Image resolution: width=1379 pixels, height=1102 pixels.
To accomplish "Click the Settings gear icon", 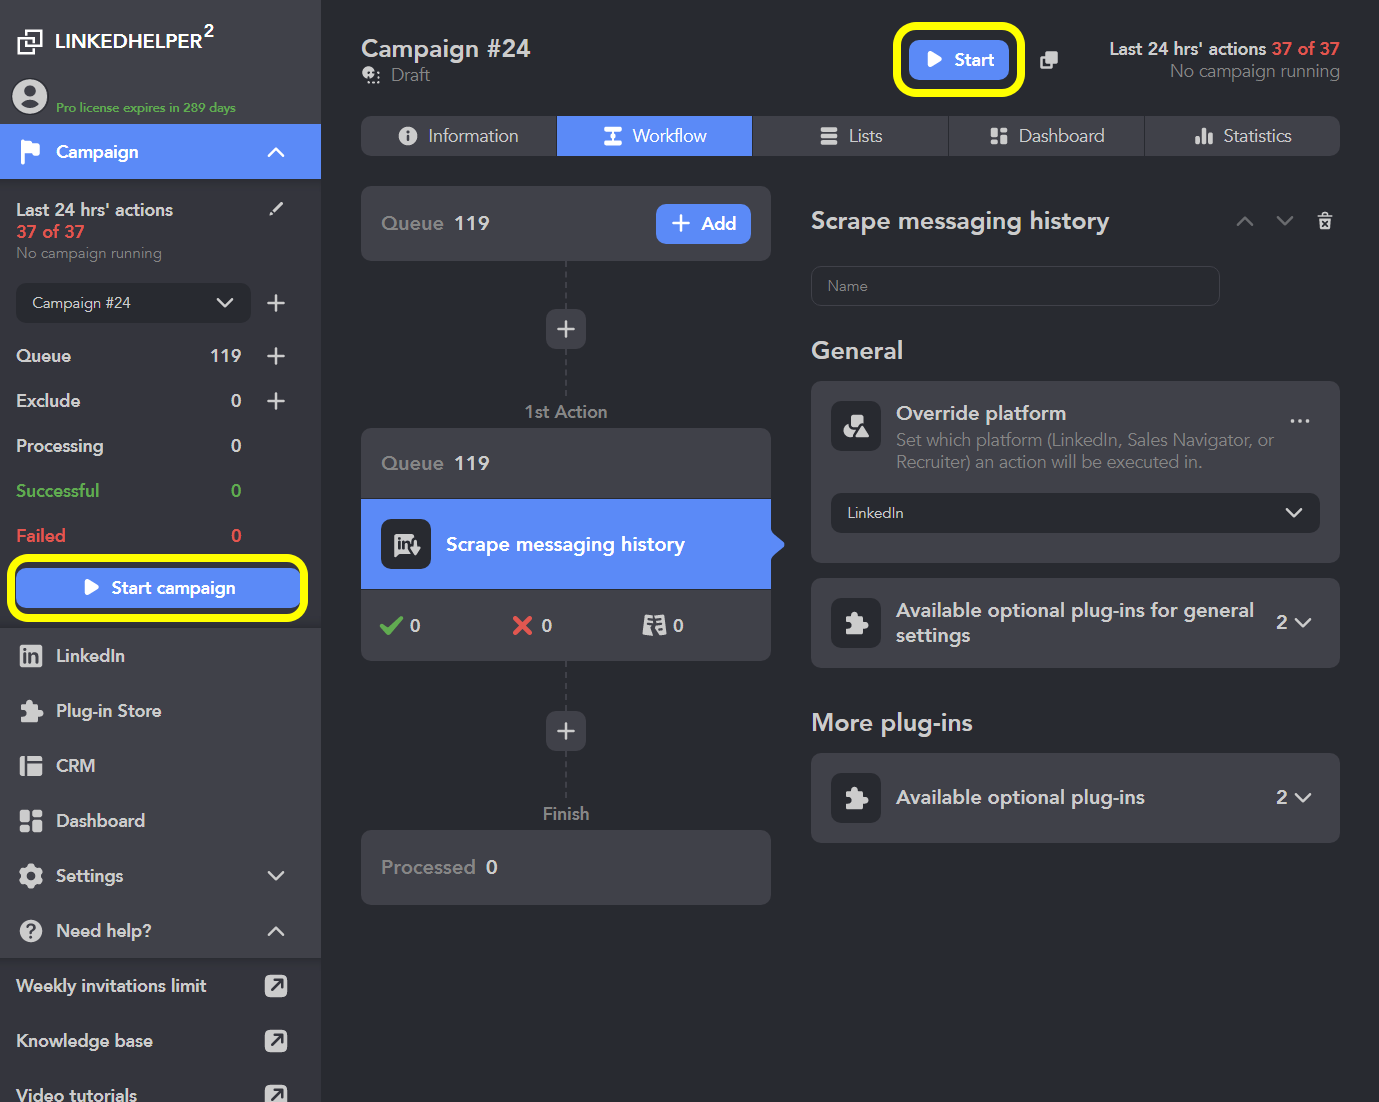I will click(x=31, y=876).
